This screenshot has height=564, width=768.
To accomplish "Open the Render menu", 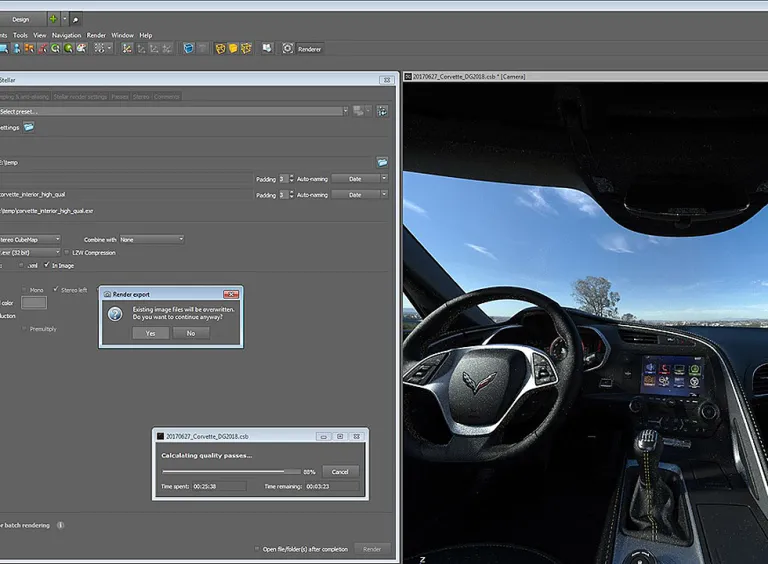I will pos(96,35).
